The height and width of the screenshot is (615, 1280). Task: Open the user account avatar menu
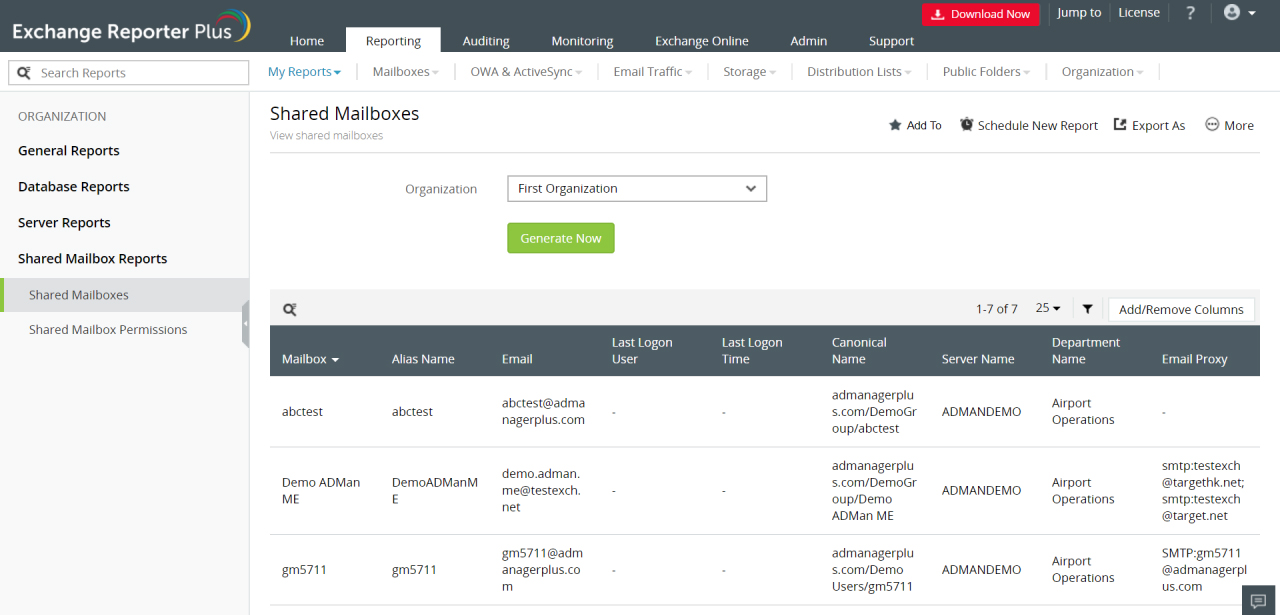click(x=1239, y=13)
